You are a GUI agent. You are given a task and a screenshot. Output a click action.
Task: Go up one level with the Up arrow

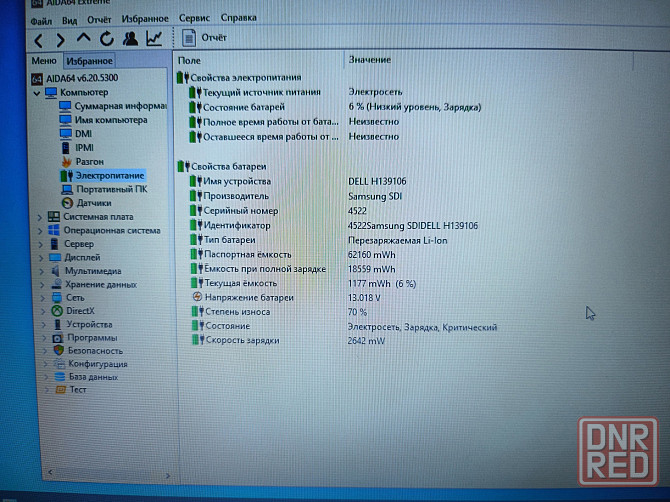84,38
